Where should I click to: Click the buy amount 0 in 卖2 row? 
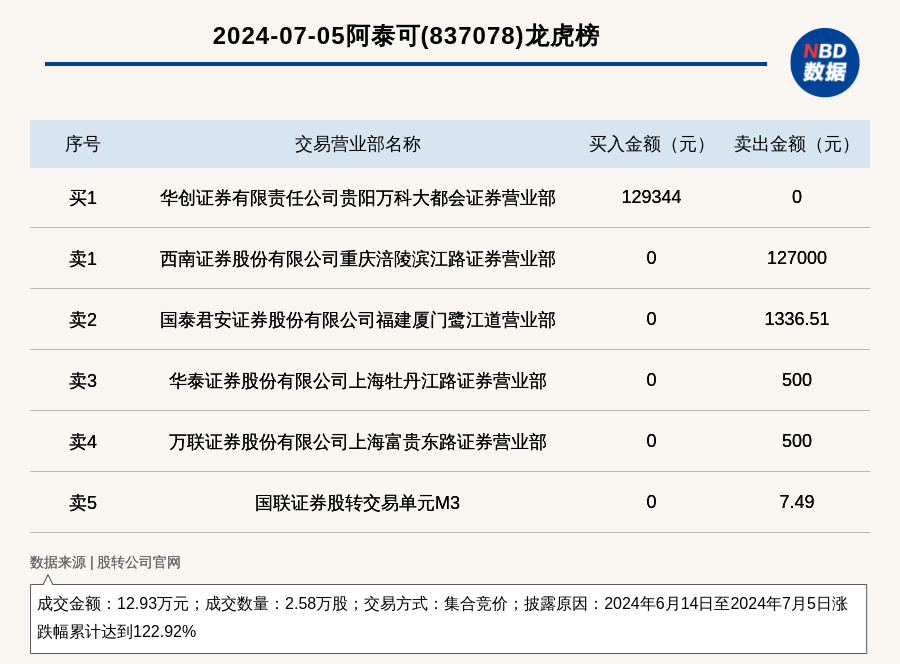pyautogui.click(x=651, y=319)
